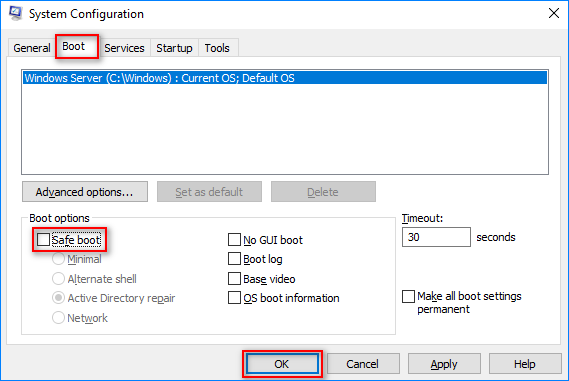Open the Tools tab
This screenshot has height=381, width=569.
click(217, 48)
